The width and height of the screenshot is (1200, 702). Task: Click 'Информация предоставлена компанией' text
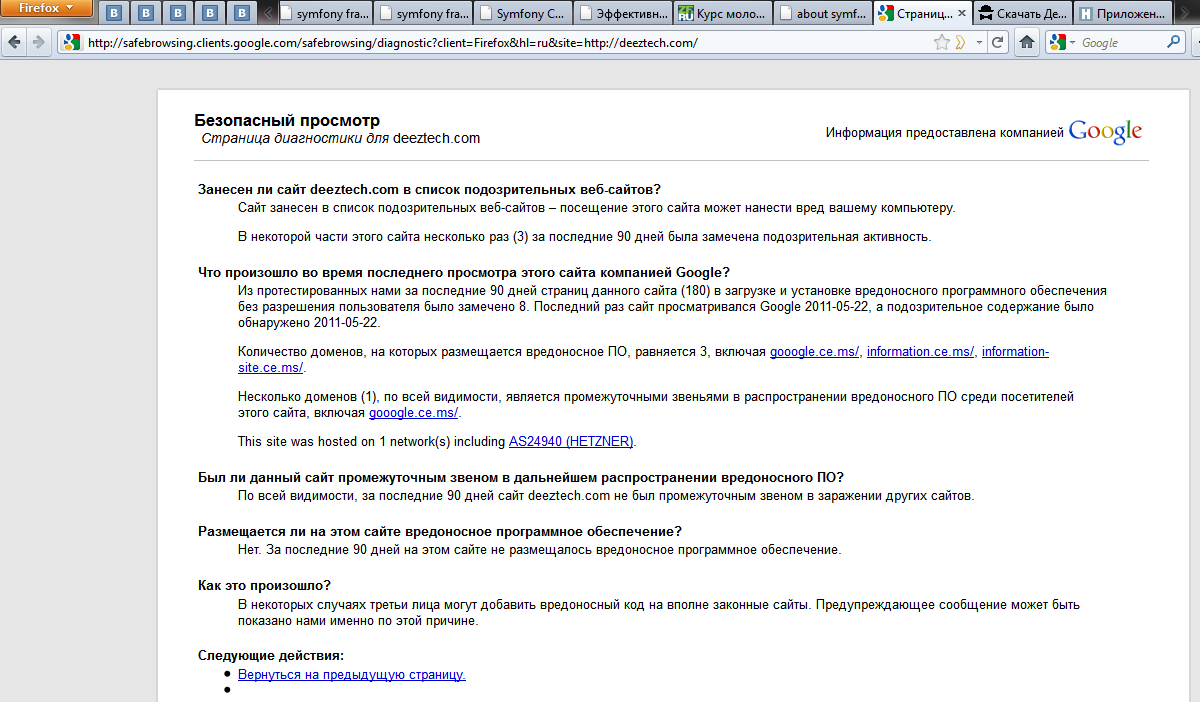pyautogui.click(x=944, y=132)
